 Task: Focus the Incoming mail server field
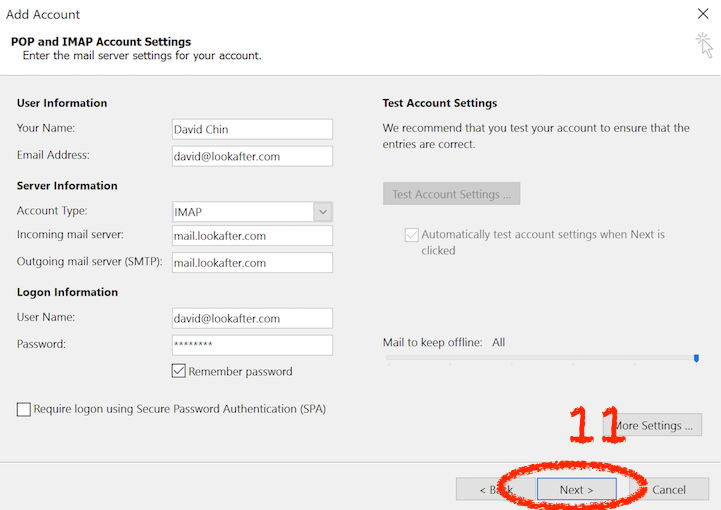coord(252,236)
